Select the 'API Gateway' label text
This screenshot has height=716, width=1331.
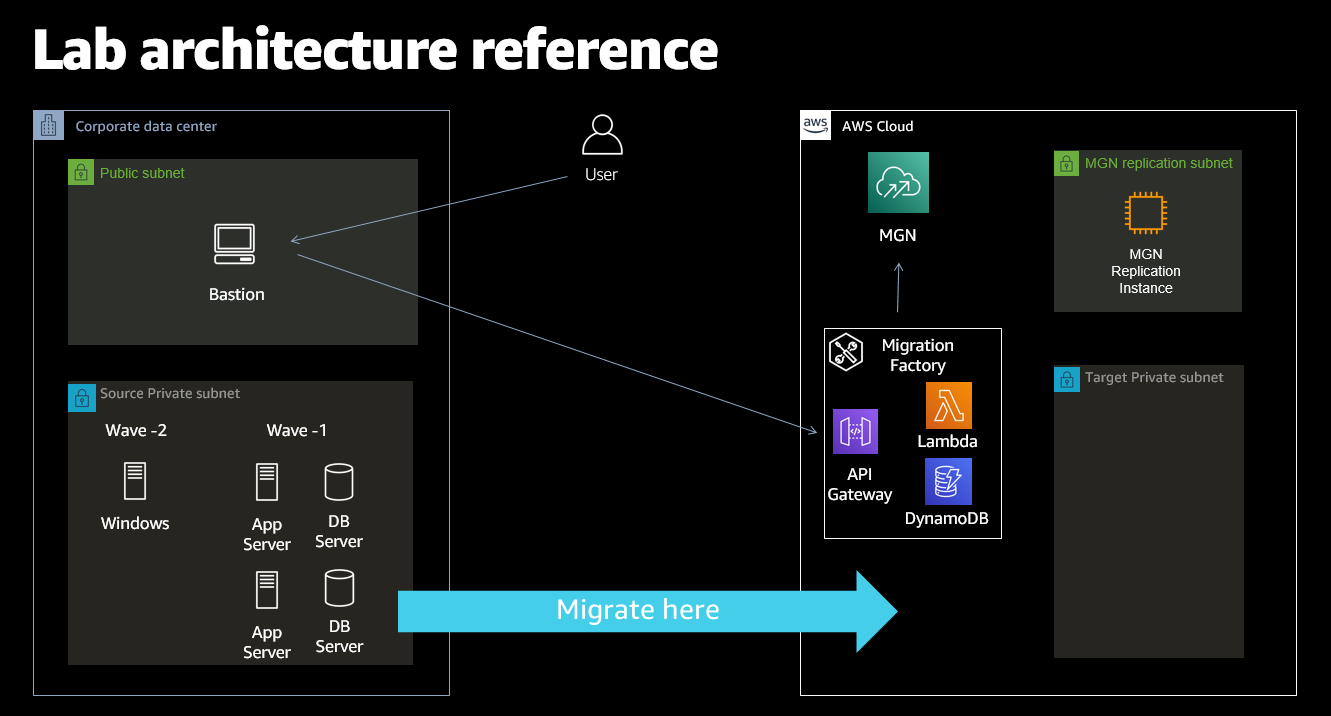860,484
